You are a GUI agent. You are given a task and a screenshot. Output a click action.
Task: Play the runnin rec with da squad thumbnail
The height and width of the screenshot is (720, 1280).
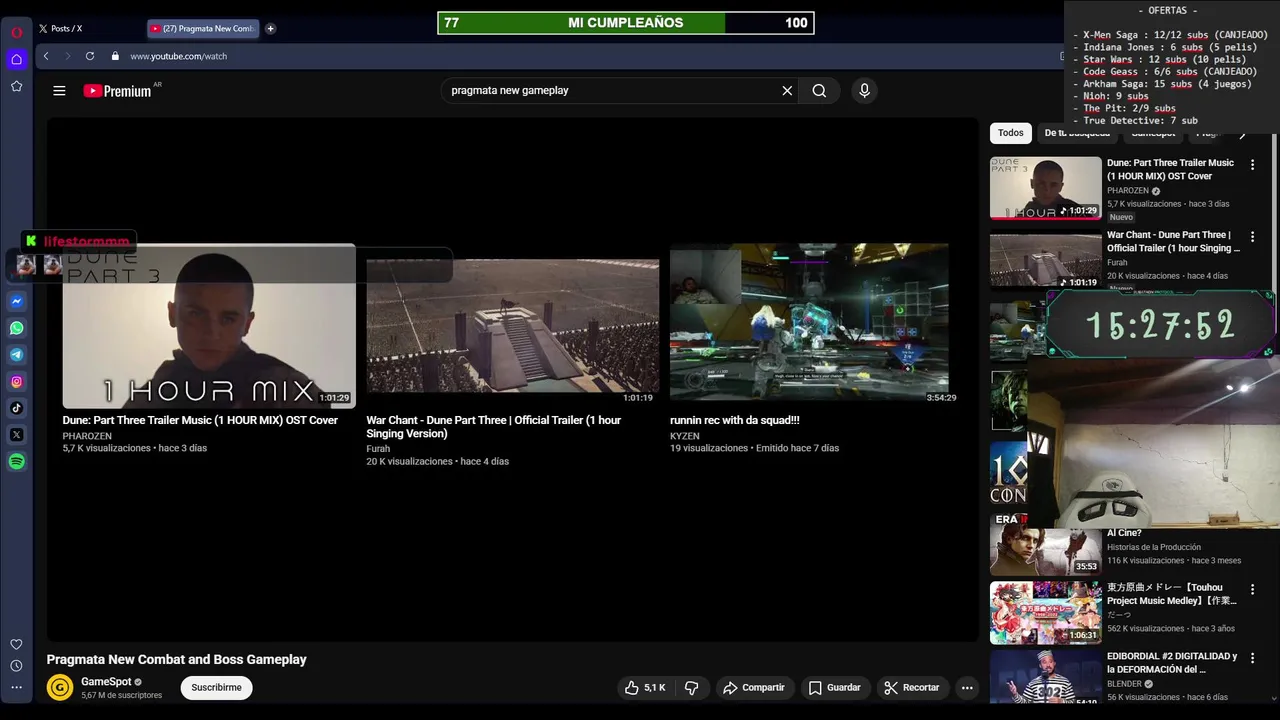809,322
